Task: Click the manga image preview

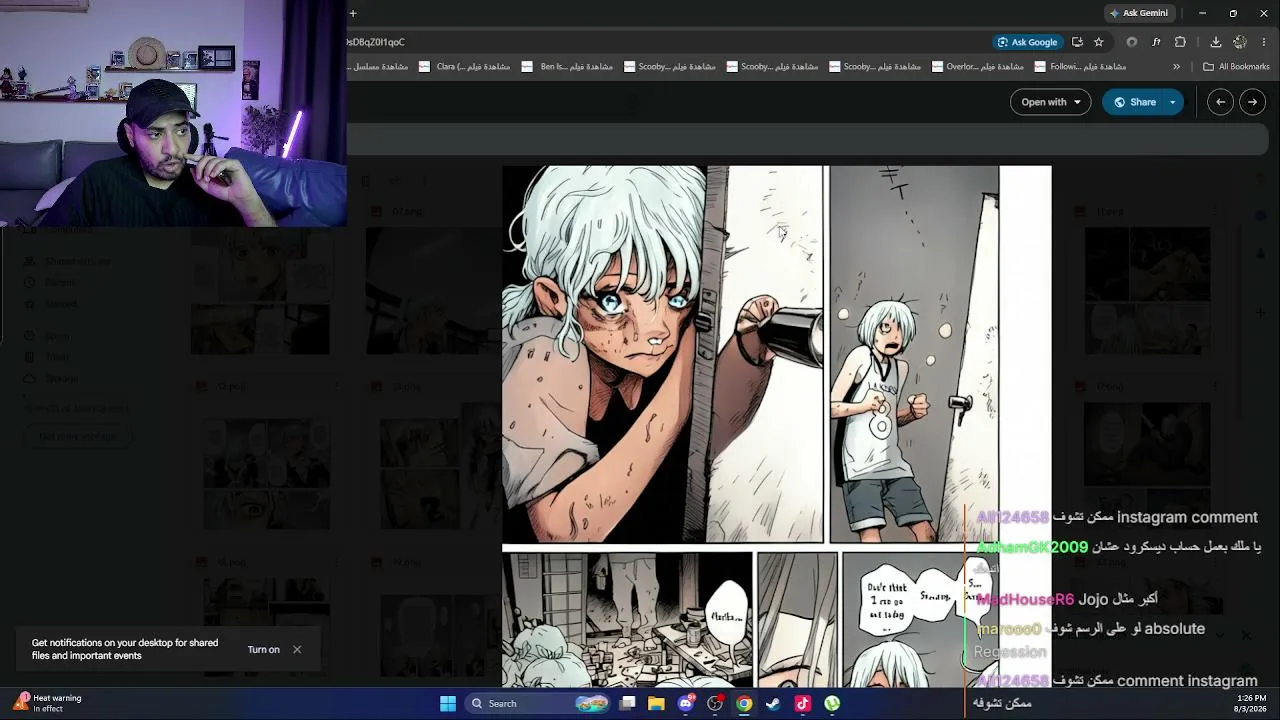Action: [777, 427]
